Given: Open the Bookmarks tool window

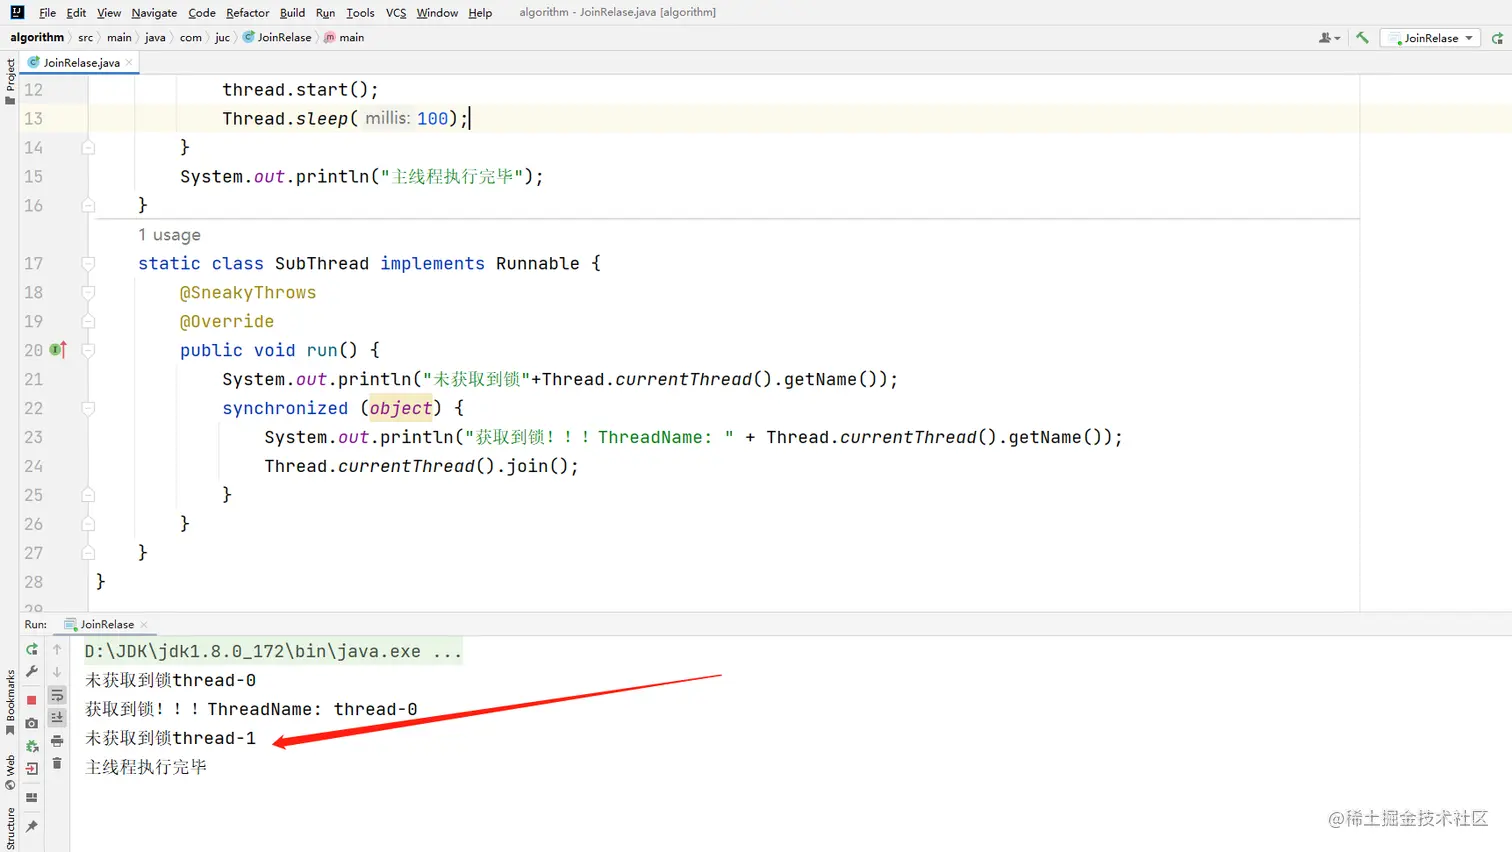Looking at the screenshot, I should (10, 702).
